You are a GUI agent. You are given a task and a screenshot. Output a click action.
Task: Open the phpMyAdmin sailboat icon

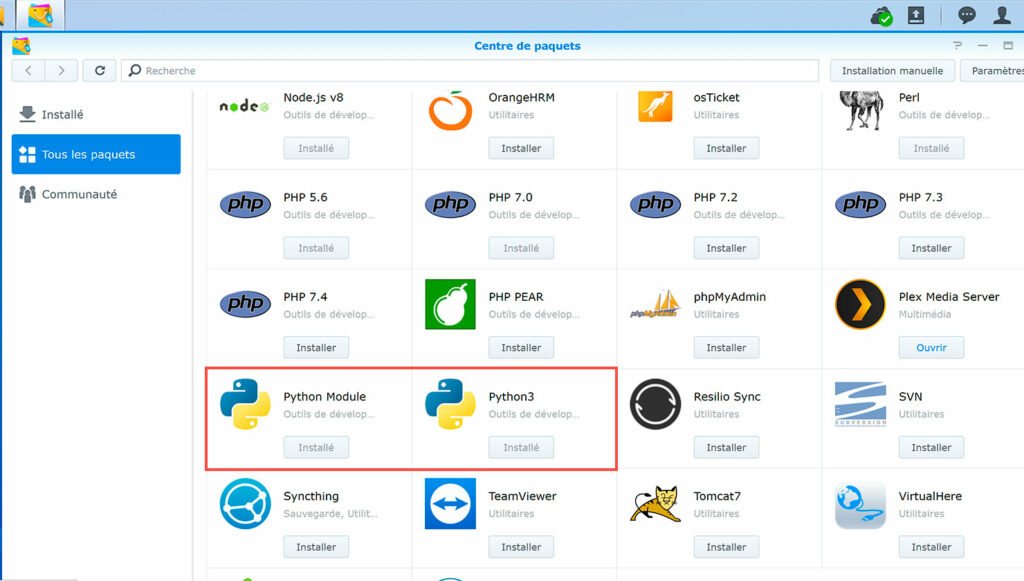(655, 304)
